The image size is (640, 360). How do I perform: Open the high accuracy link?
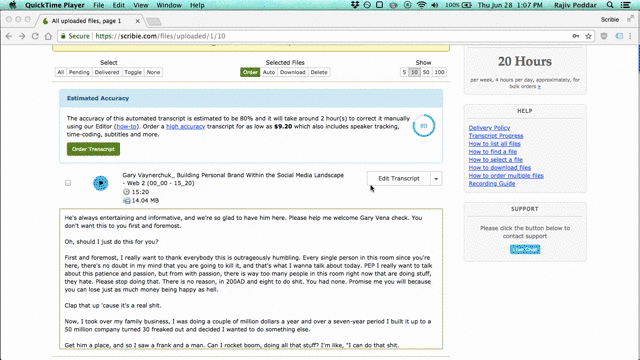tap(185, 127)
